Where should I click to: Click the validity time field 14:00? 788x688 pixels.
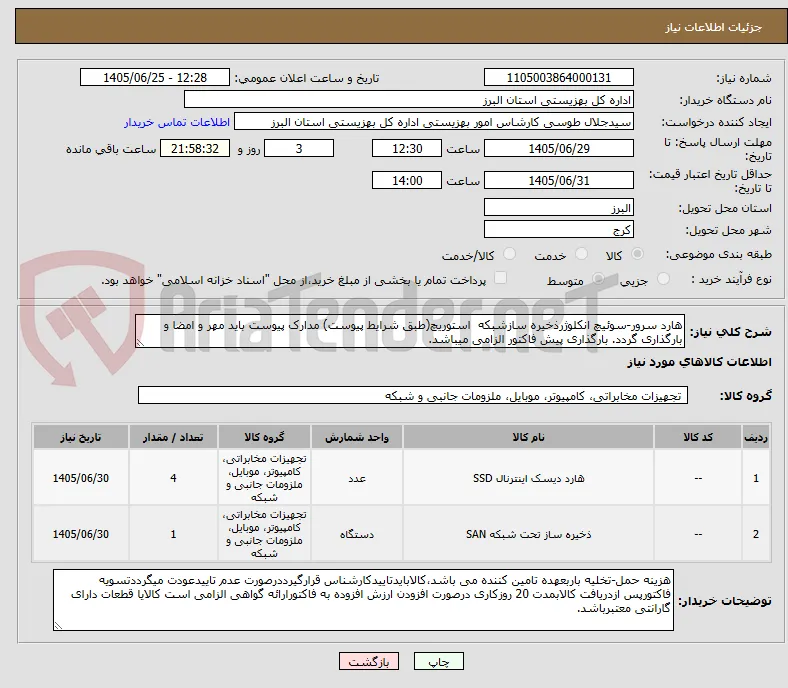pyautogui.click(x=407, y=180)
